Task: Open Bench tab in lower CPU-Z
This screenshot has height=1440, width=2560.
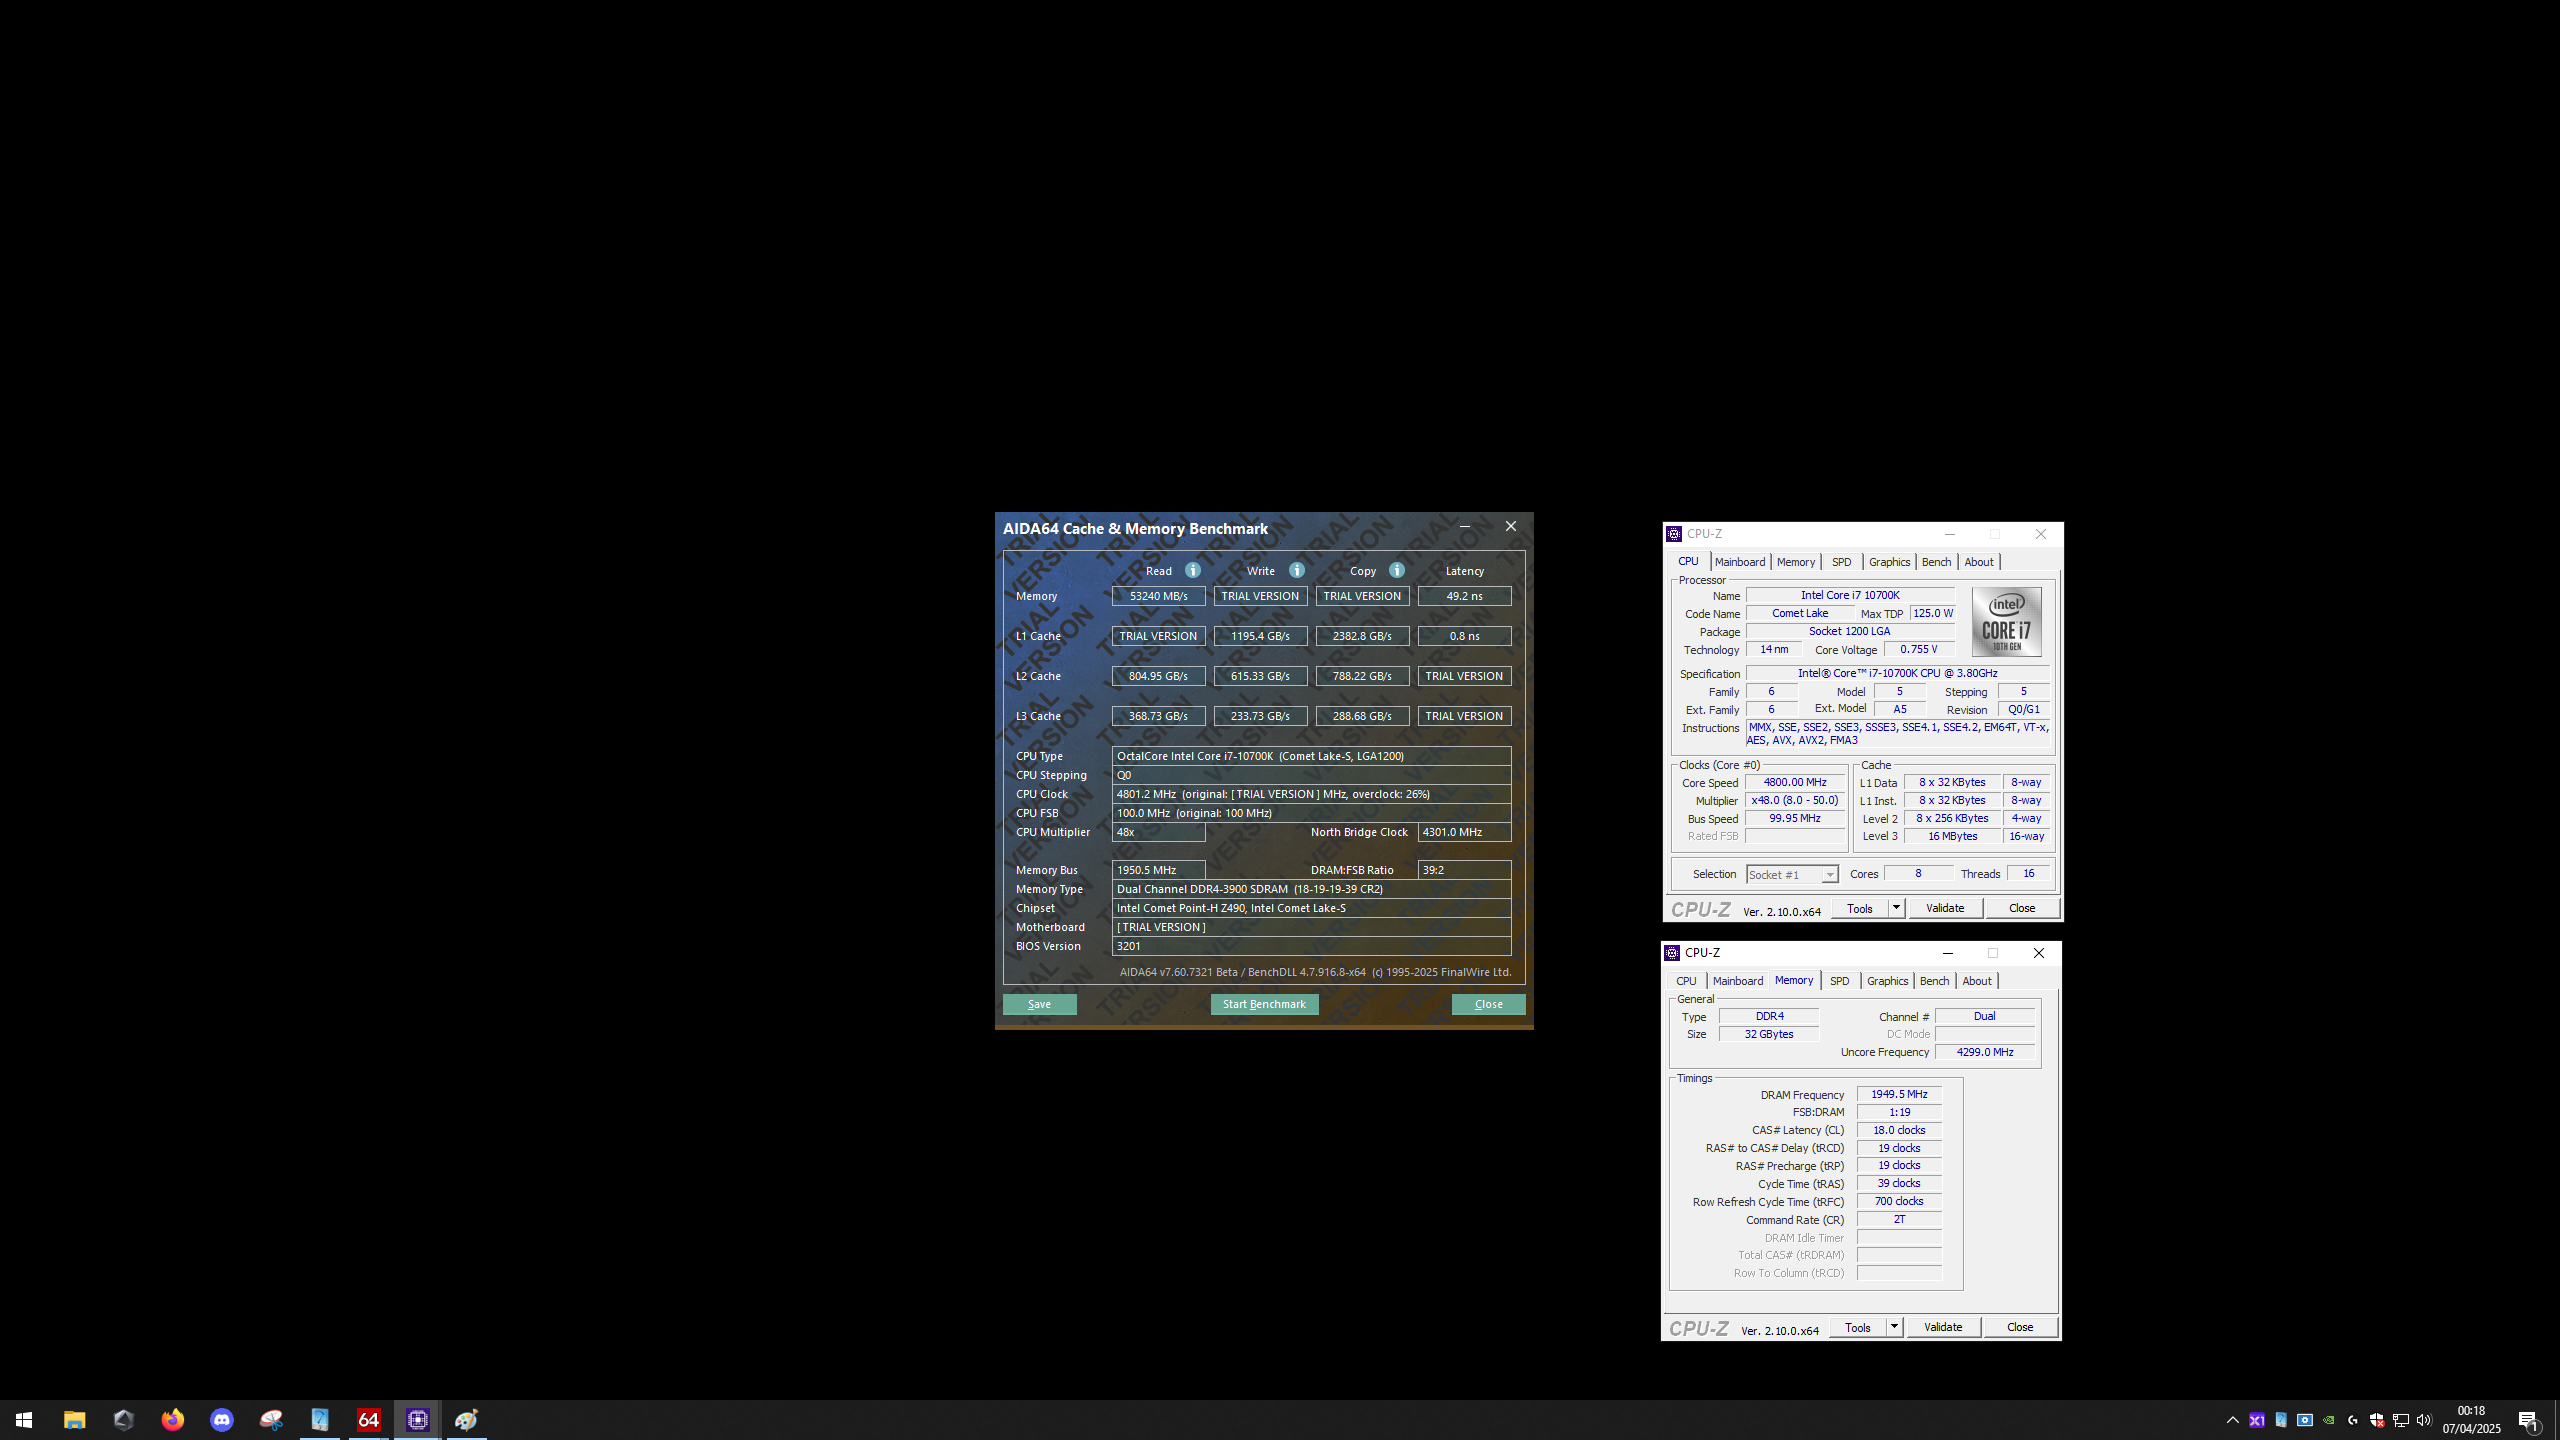Action: [x=1935, y=981]
